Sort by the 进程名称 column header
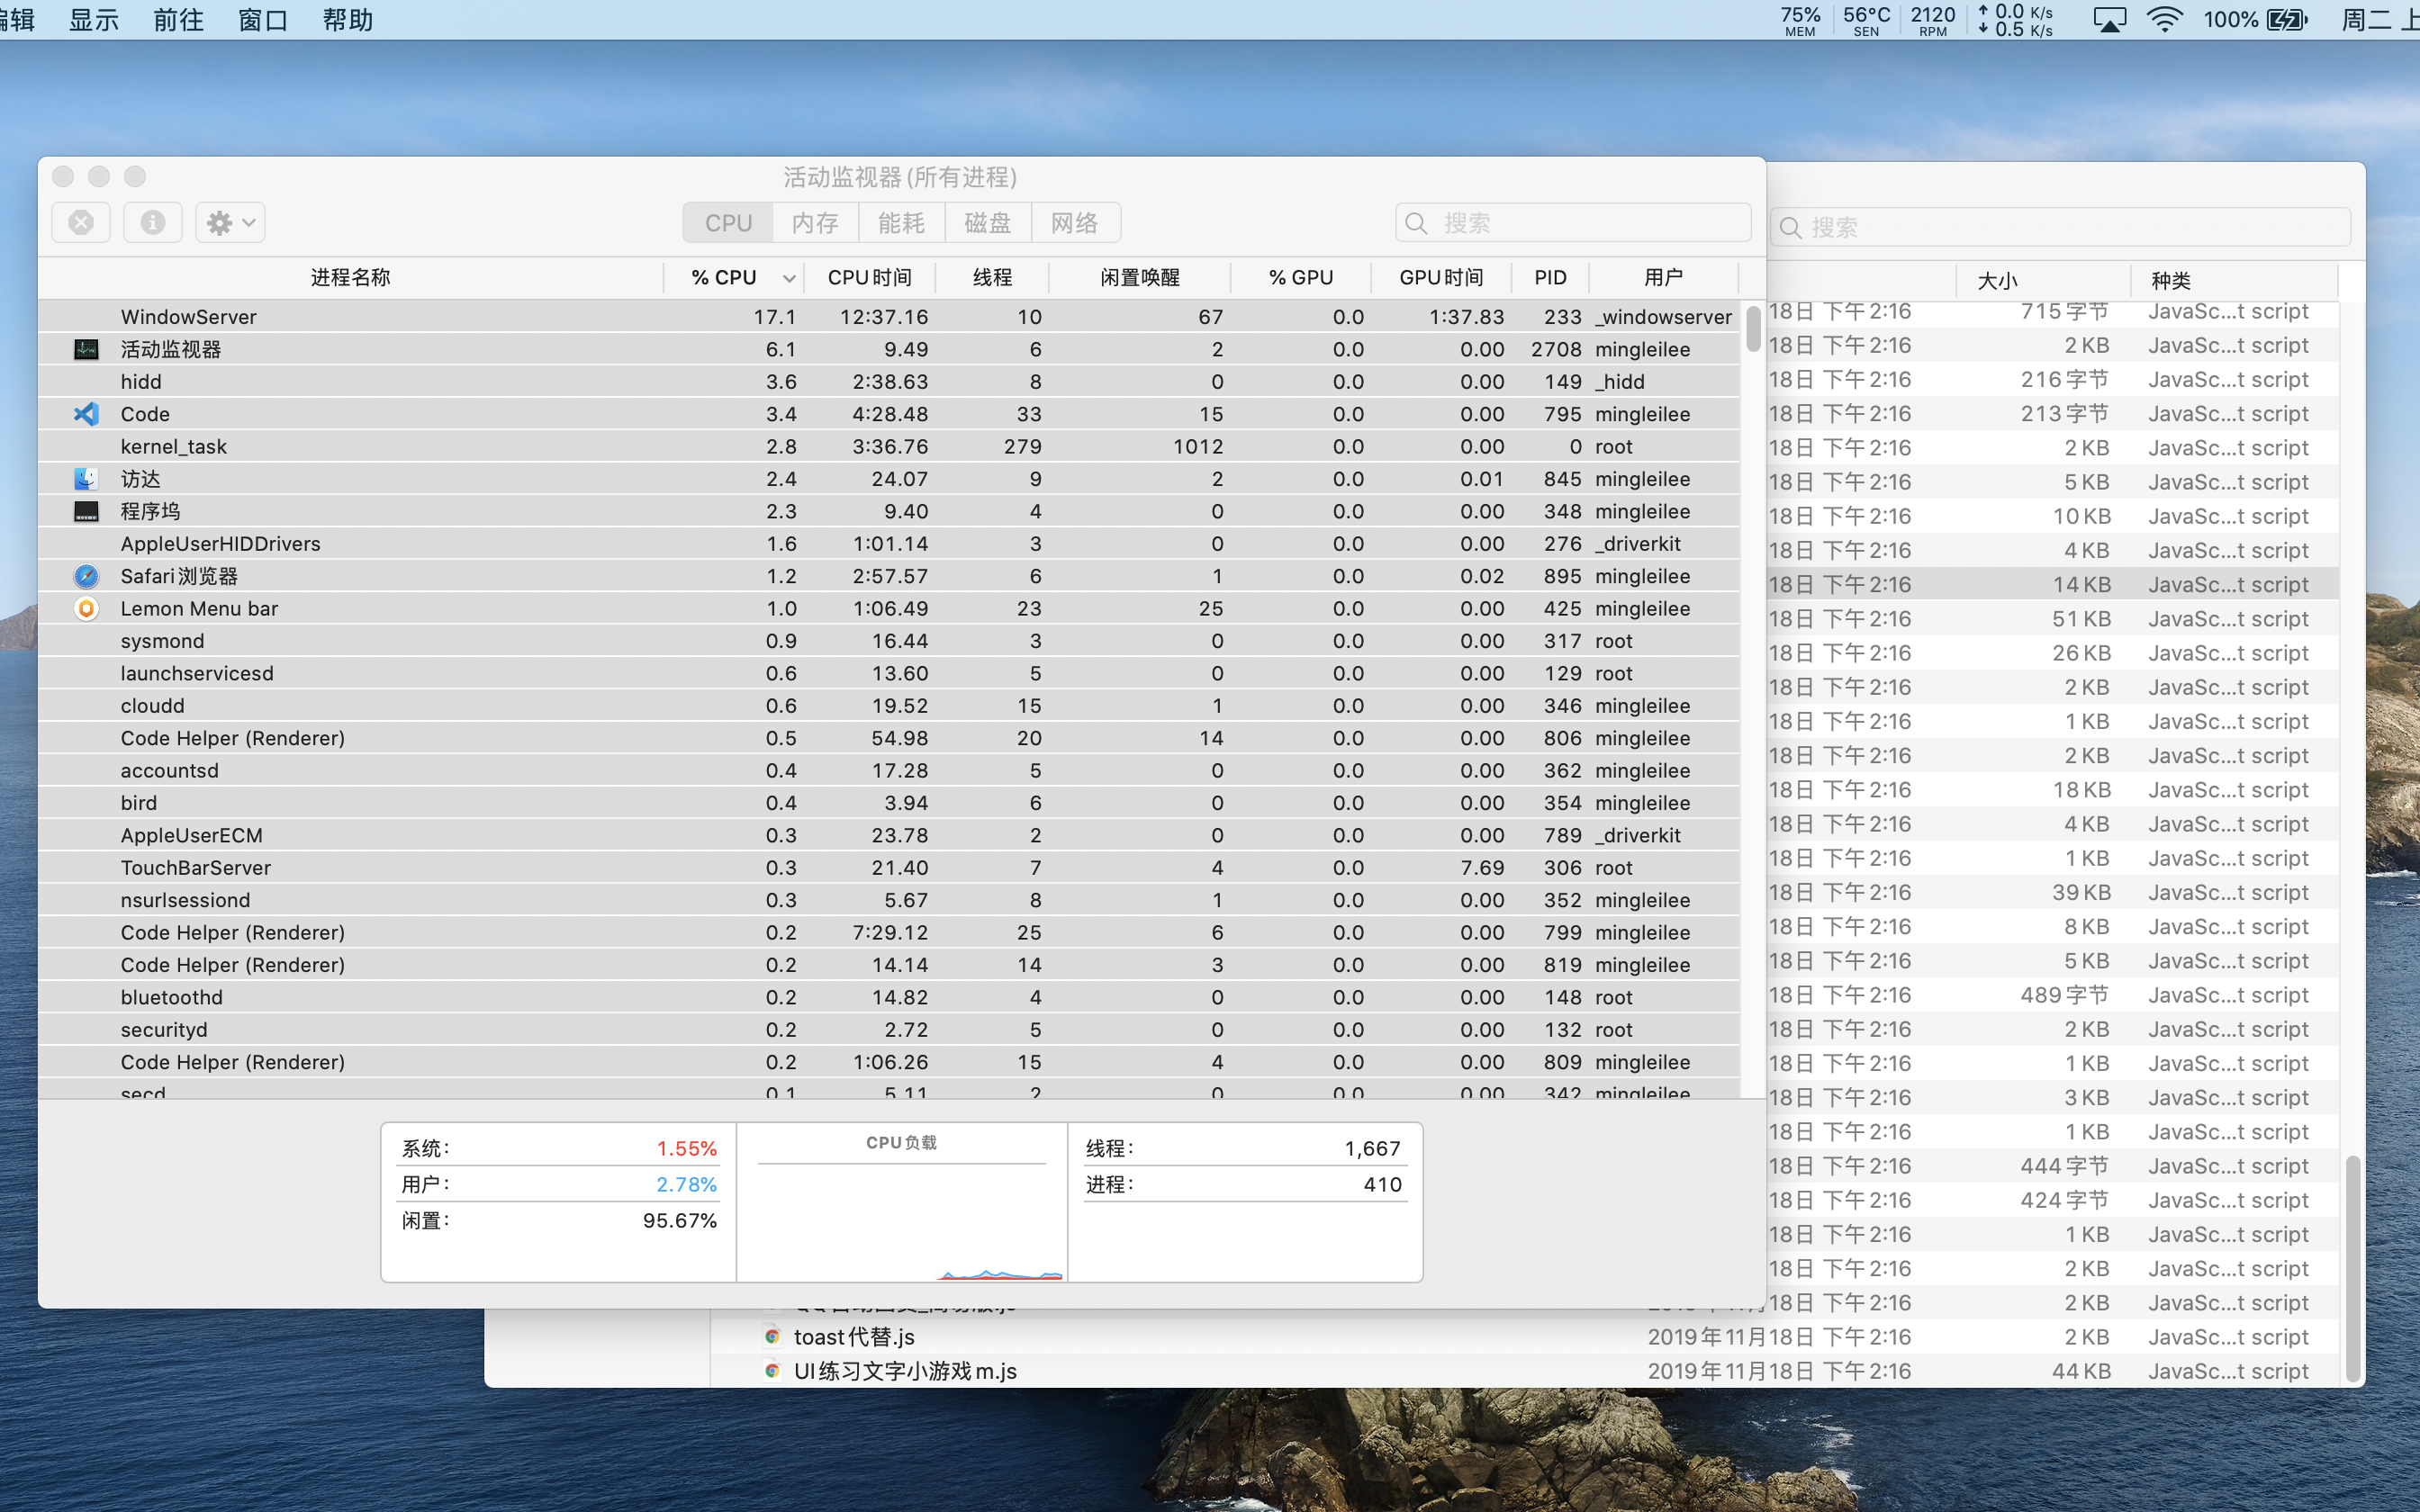The height and width of the screenshot is (1512, 2420). point(350,277)
